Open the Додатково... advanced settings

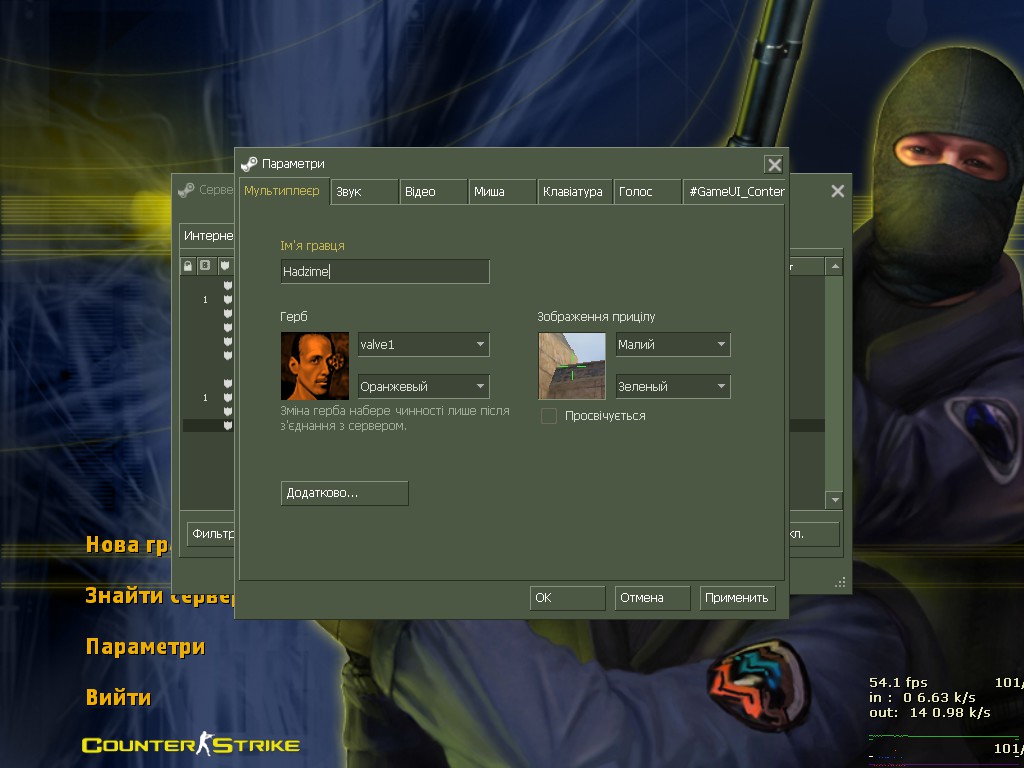click(x=345, y=493)
